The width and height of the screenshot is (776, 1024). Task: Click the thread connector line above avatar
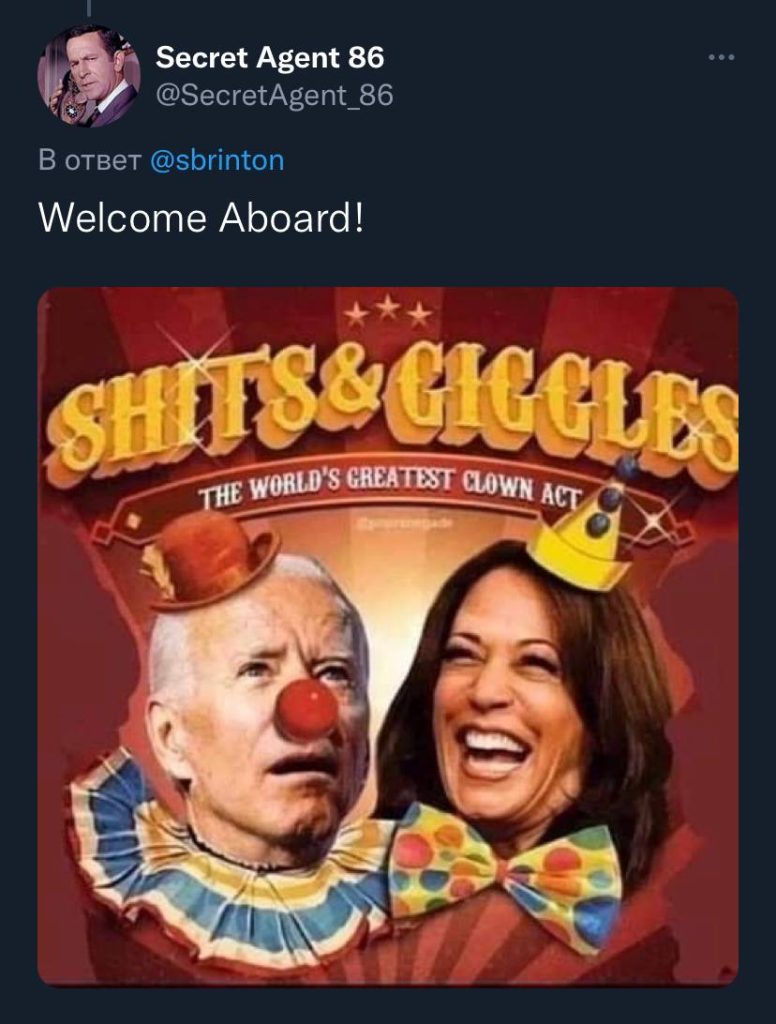(x=88, y=7)
